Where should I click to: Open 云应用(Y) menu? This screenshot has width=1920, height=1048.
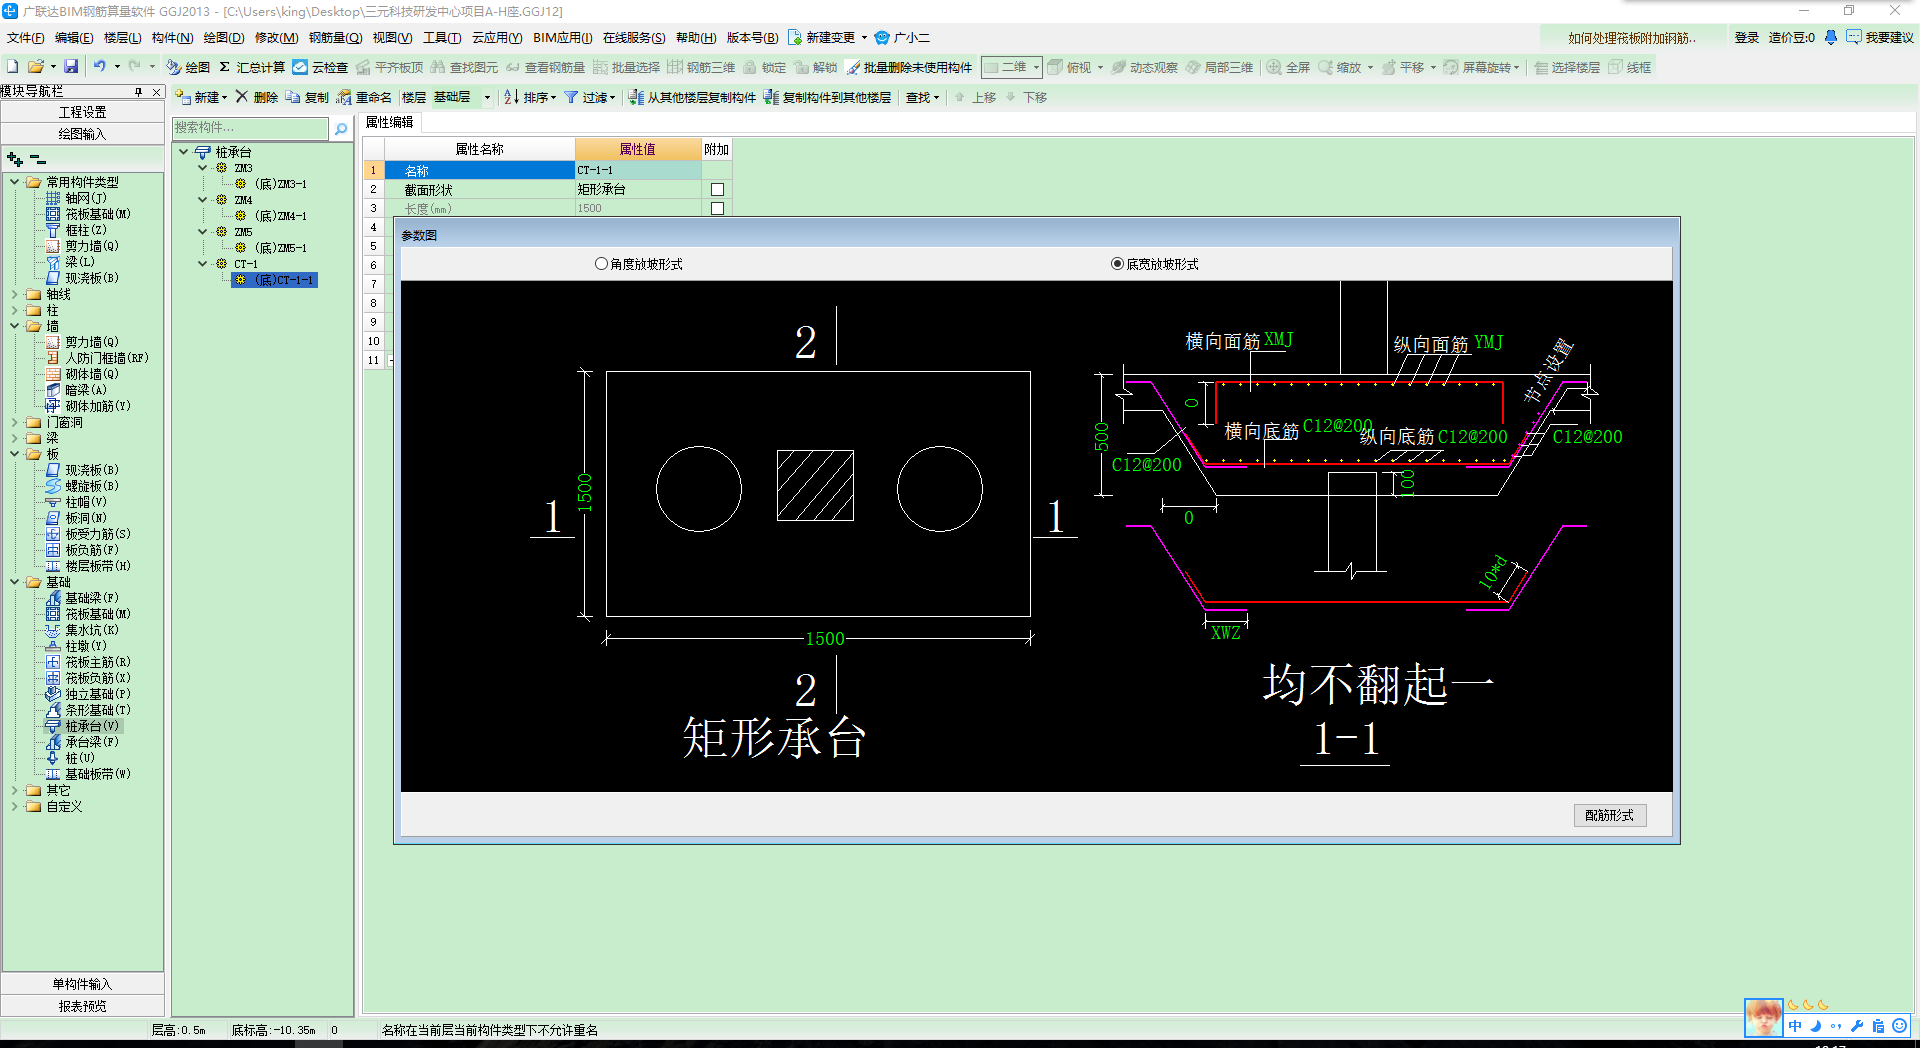tap(497, 37)
